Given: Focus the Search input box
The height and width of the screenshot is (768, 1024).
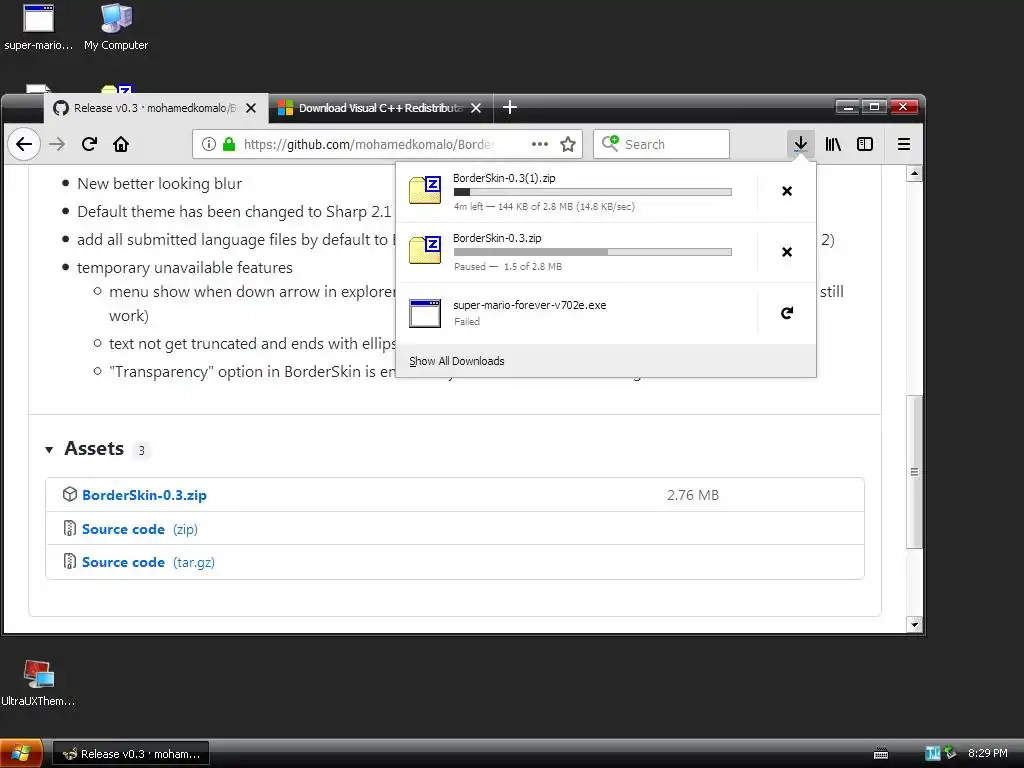Looking at the screenshot, I should (x=661, y=144).
